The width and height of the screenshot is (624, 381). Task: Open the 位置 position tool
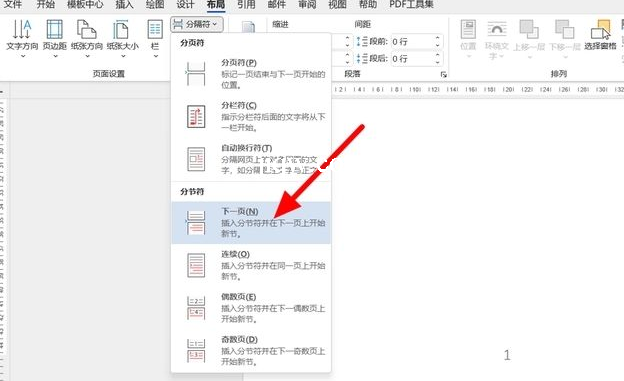click(x=468, y=39)
